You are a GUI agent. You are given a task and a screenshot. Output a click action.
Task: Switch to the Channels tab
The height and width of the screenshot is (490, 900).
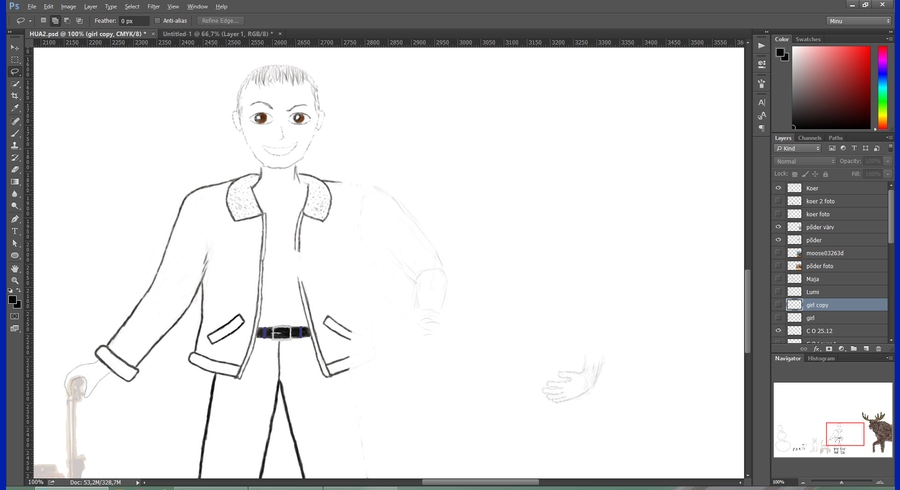pyautogui.click(x=809, y=138)
